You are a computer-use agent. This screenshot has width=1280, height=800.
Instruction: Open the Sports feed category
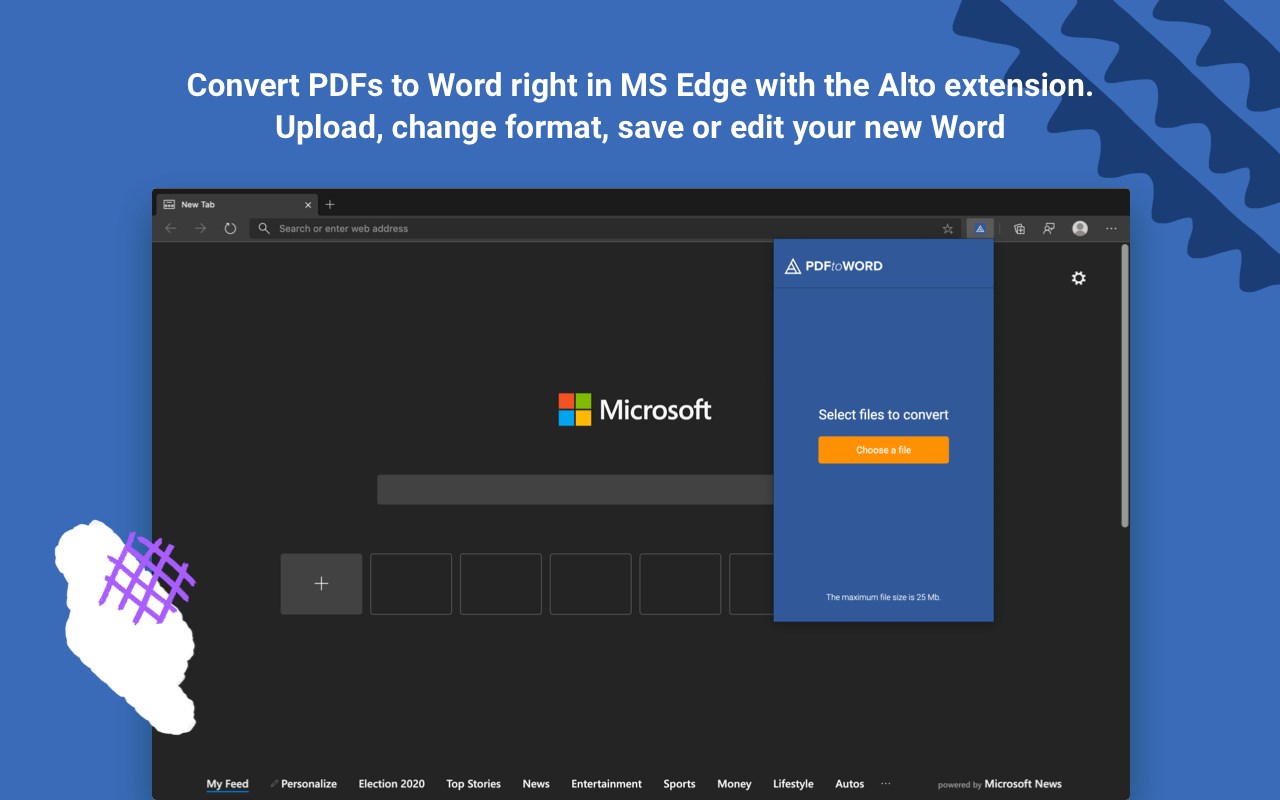pyautogui.click(x=679, y=784)
